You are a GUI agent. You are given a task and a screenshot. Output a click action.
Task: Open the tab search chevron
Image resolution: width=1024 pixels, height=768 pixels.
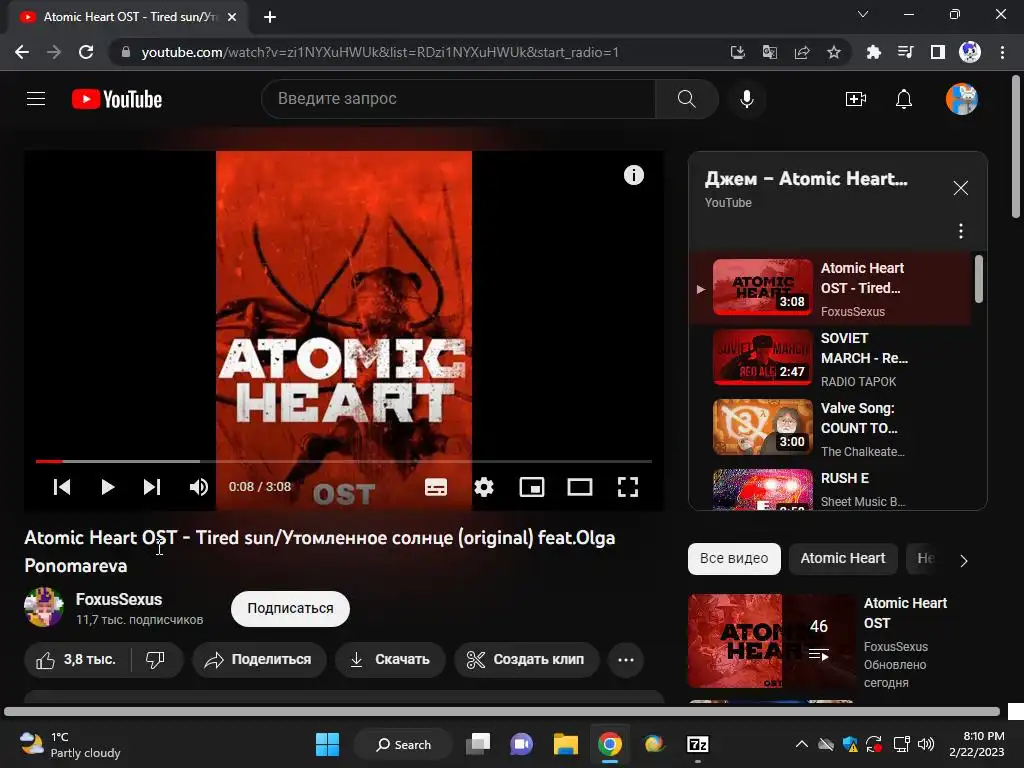[863, 14]
